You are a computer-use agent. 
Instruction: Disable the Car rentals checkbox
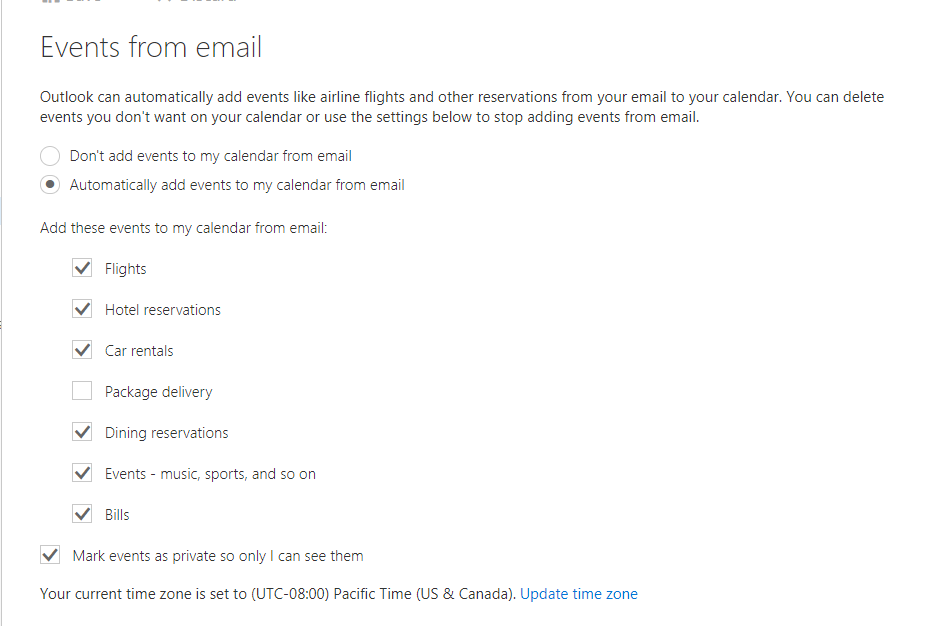[82, 351]
